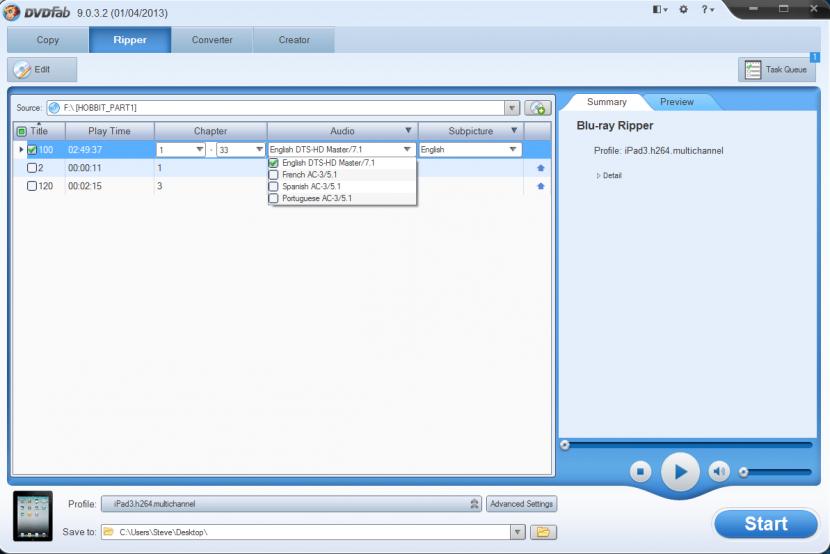830x554 pixels.
Task: Open the Subpicture column header dropdown arrow
Action: (514, 130)
